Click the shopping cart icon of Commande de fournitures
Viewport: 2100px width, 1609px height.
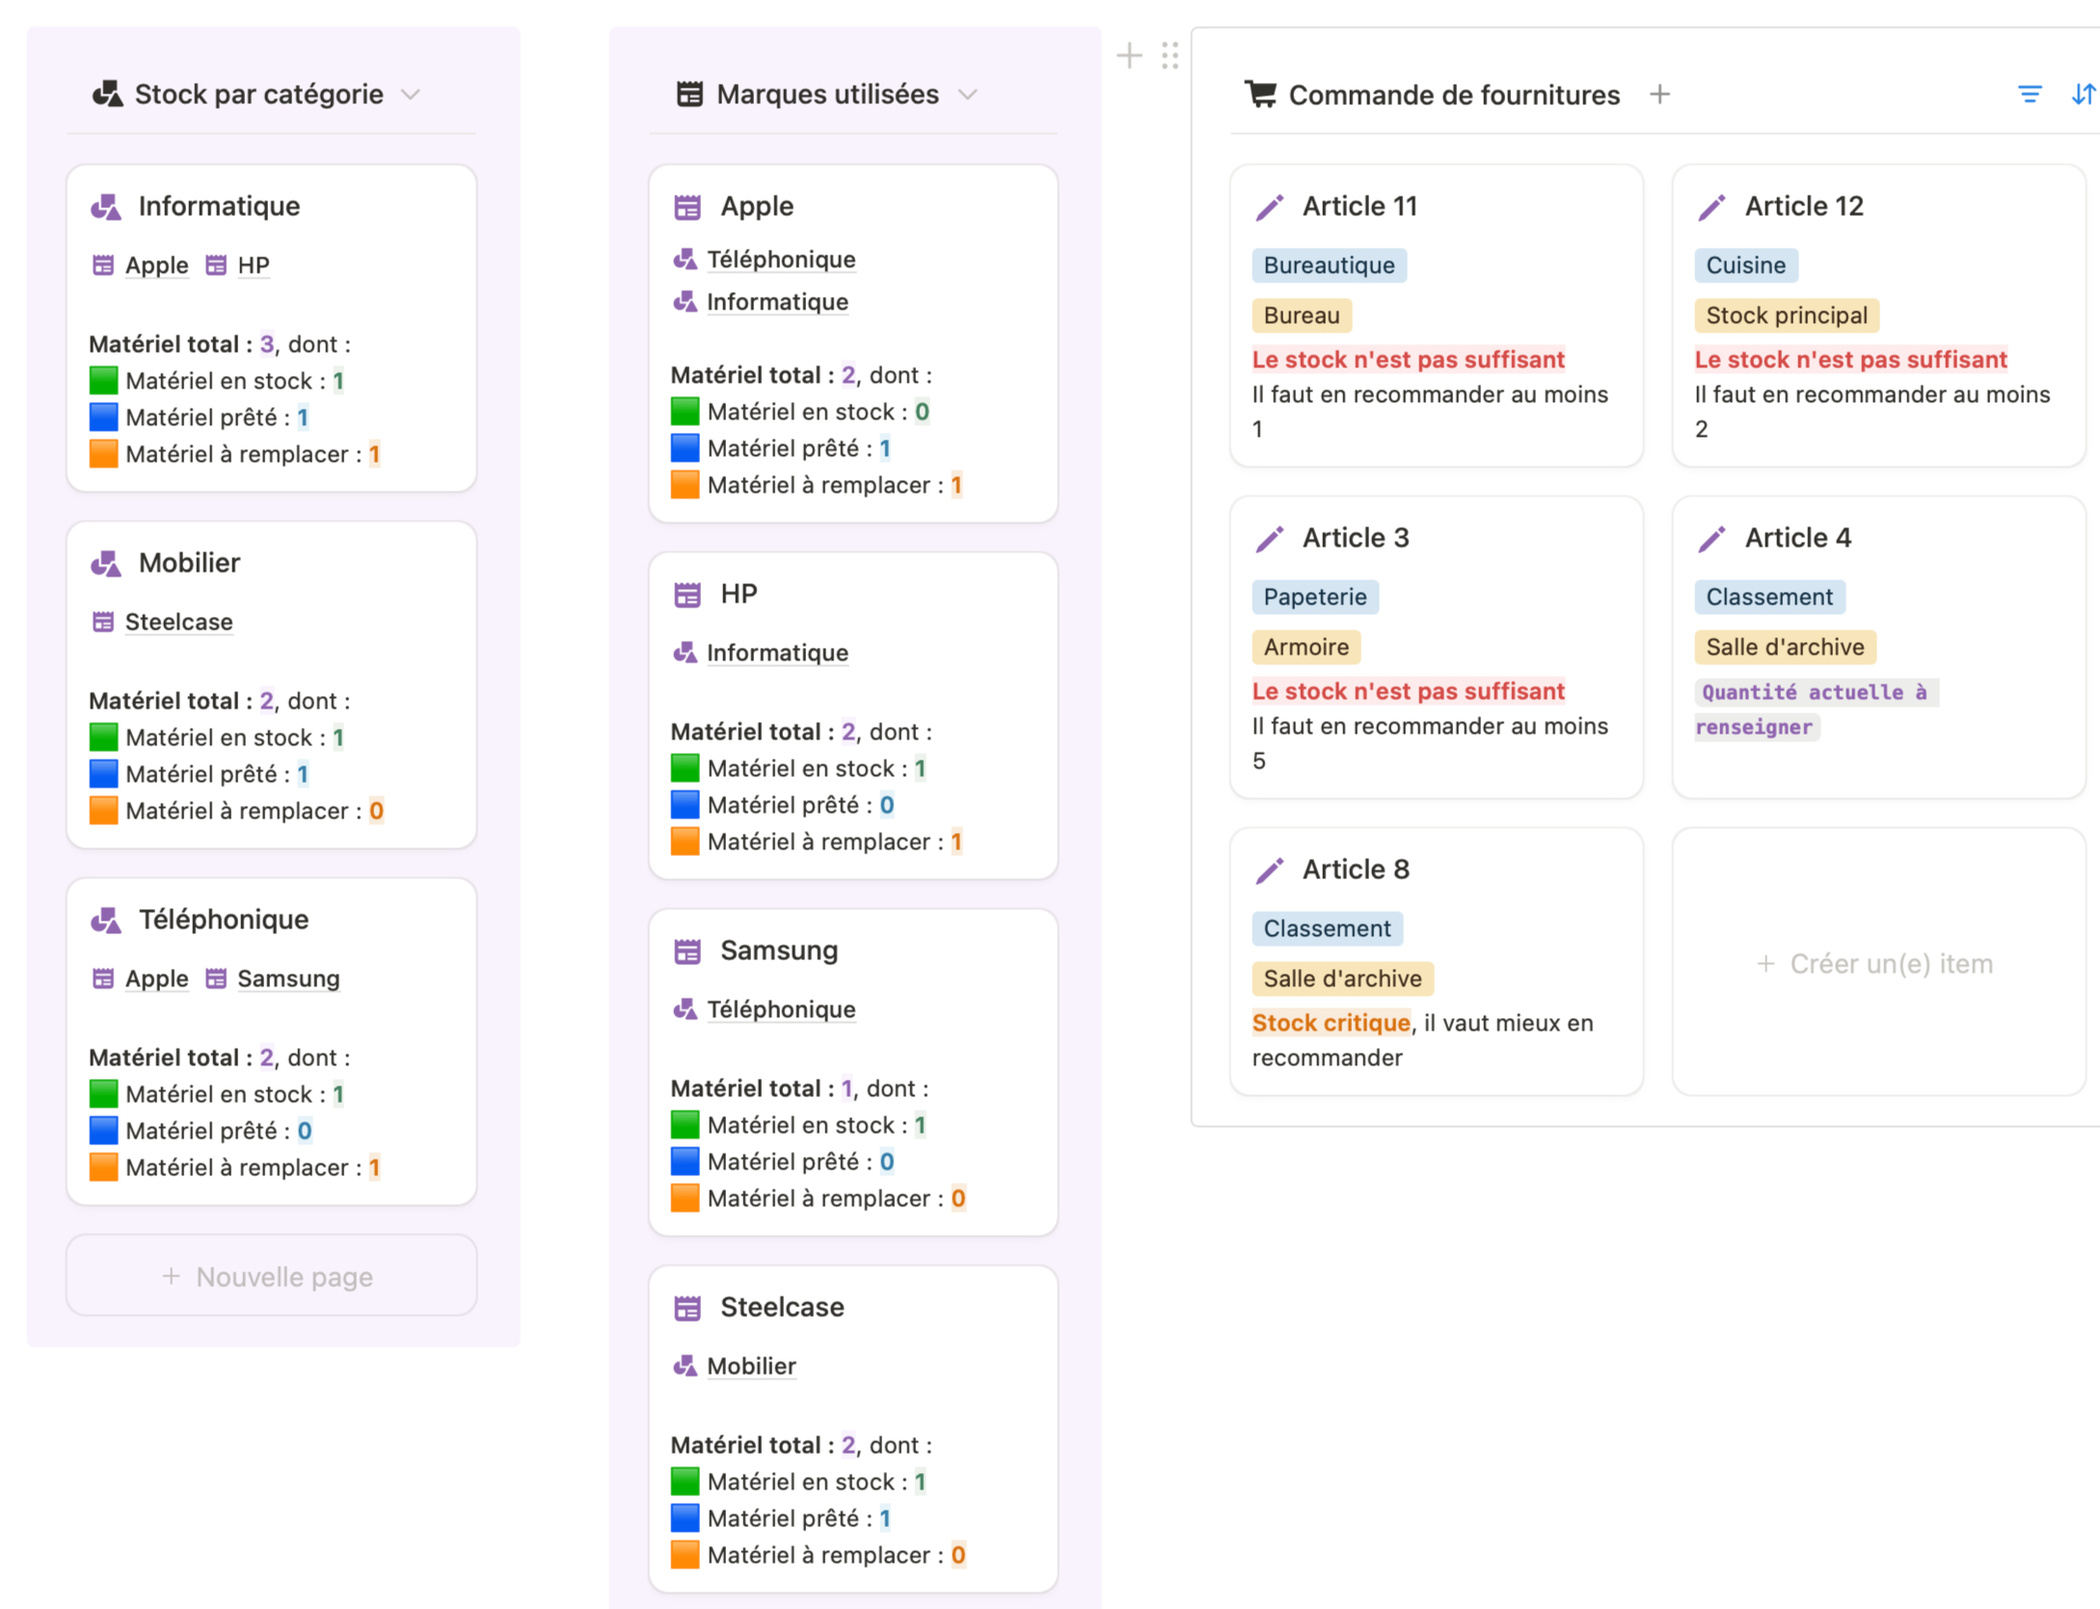pyautogui.click(x=1260, y=95)
